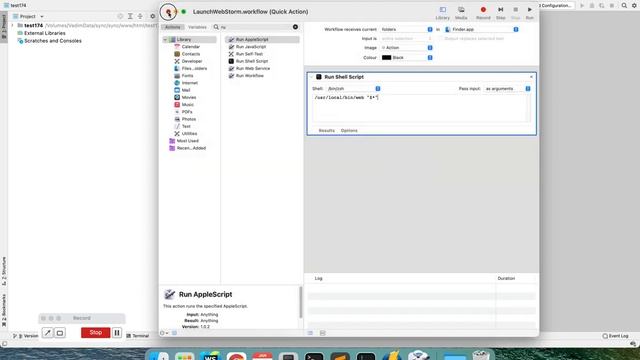The image size is (640, 360).
Task: Collapse the Run Shell Script action chevron
Action: [x=311, y=77]
